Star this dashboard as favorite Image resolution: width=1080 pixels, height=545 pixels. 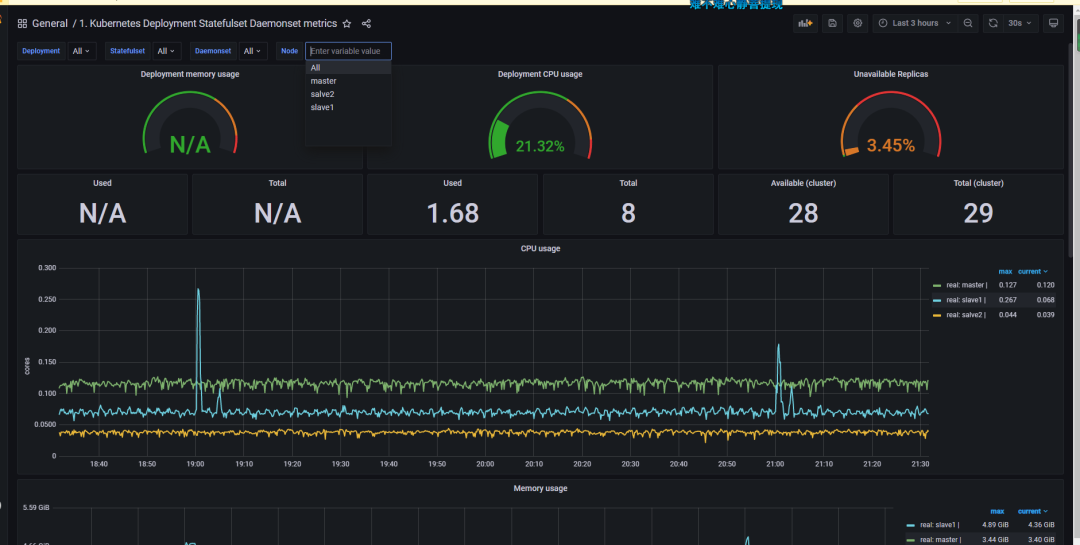click(x=346, y=23)
